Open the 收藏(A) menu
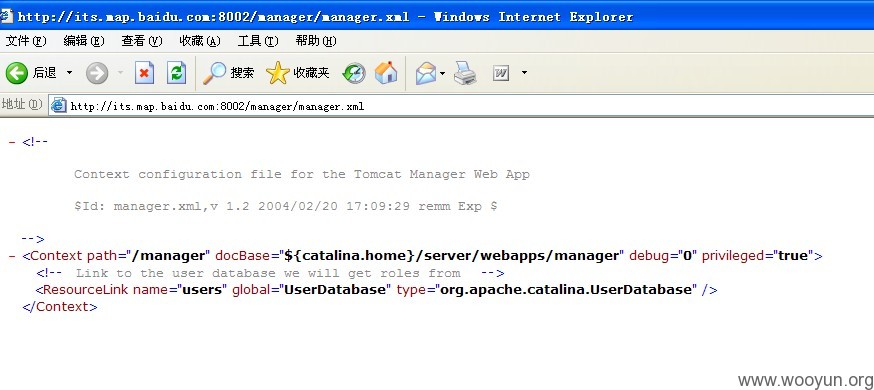874x390 pixels. click(x=200, y=41)
